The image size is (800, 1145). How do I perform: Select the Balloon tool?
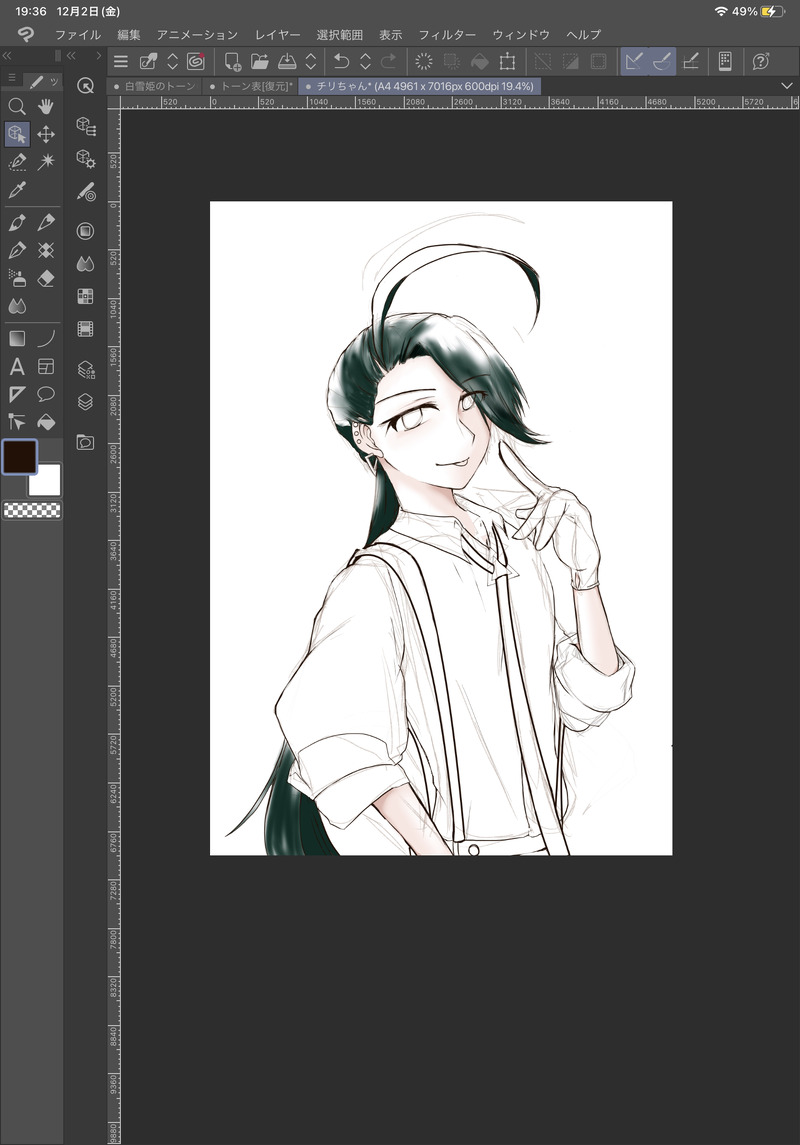coord(46,394)
